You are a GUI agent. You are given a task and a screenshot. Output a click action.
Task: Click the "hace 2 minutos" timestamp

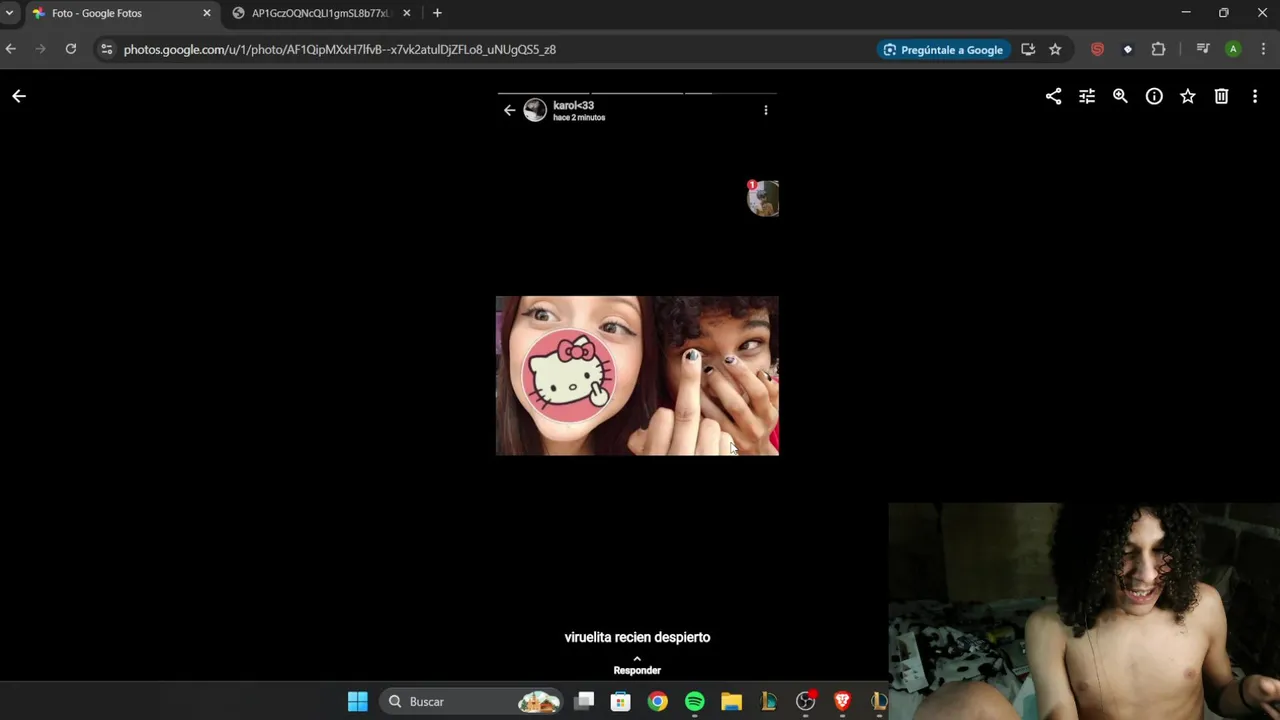click(579, 118)
